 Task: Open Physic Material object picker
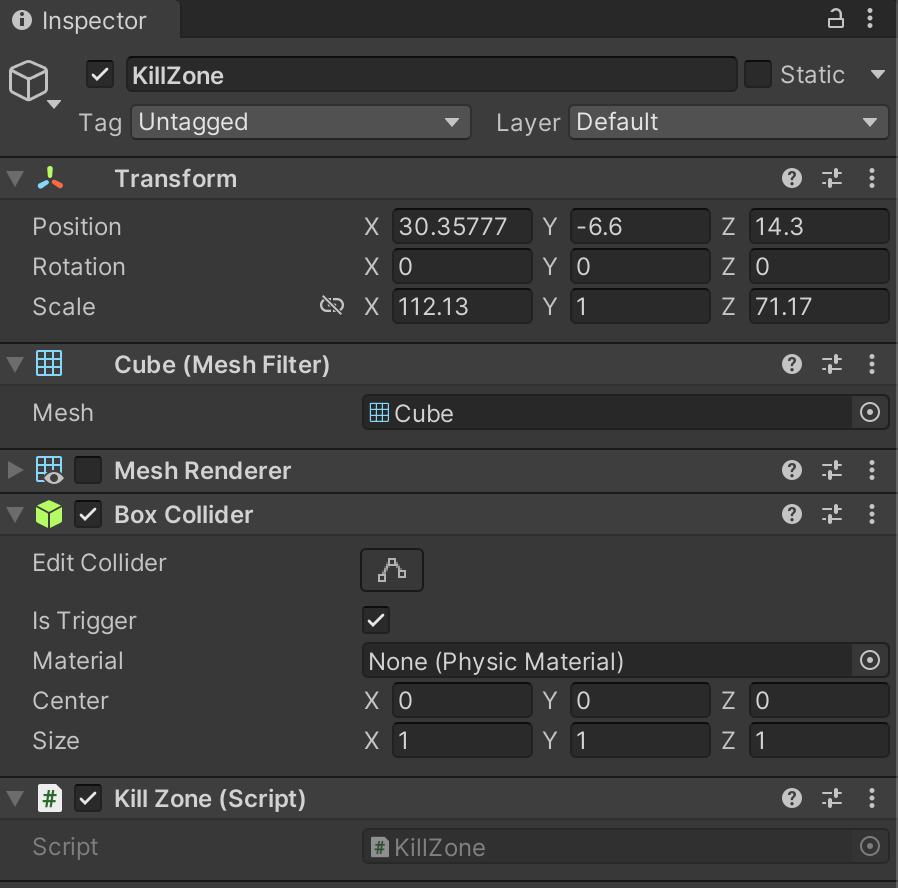(870, 661)
